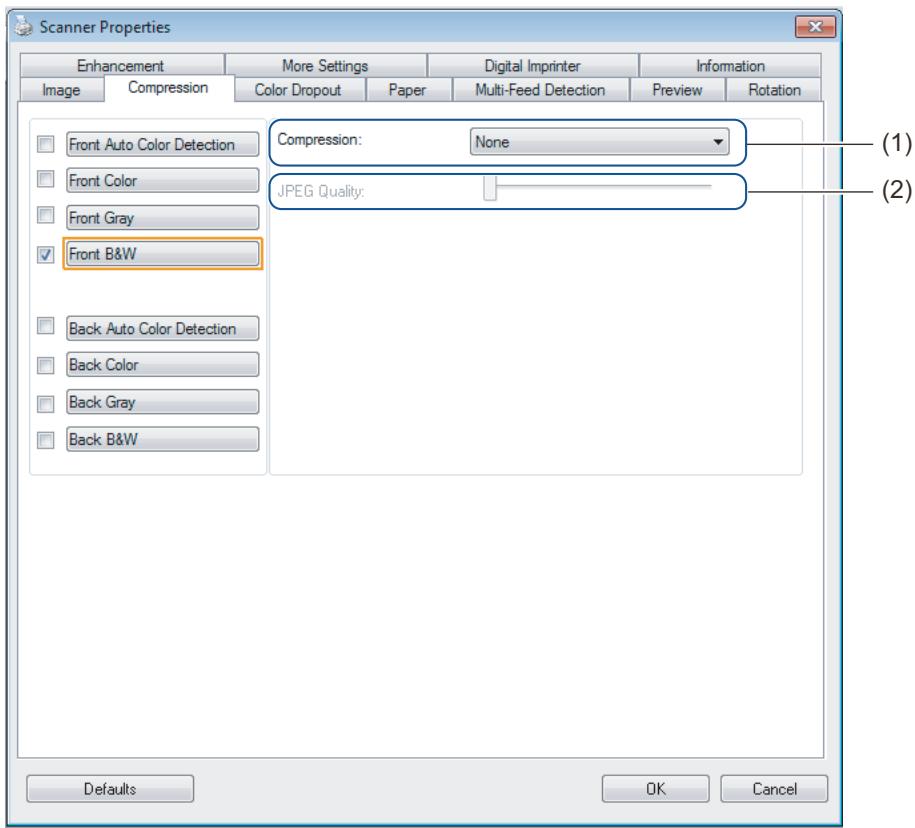Screen dimensions: 915x828
Task: Cancel the Scanner Properties dialog
Action: [x=774, y=789]
